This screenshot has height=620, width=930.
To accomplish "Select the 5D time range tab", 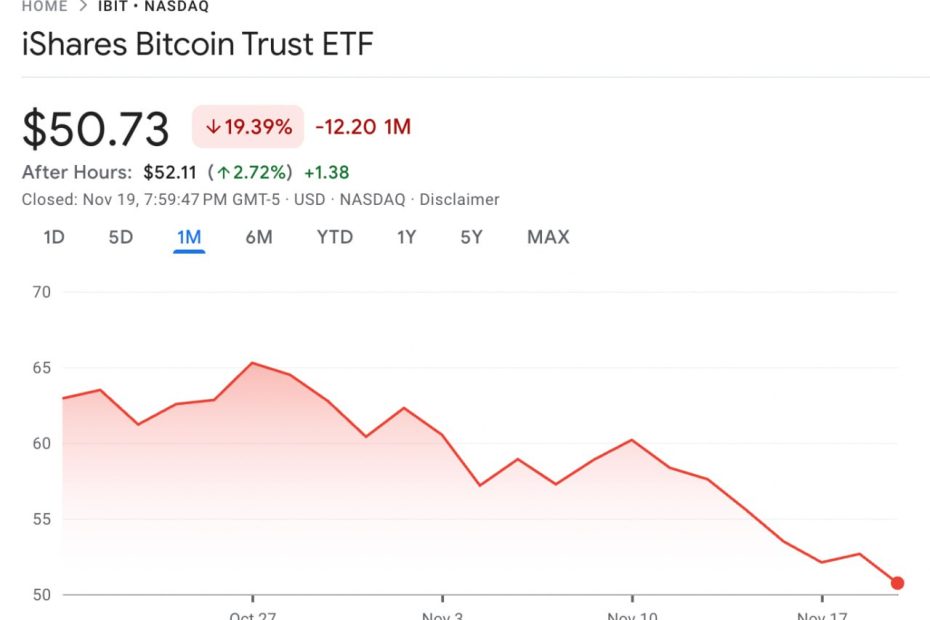I will click(x=120, y=237).
